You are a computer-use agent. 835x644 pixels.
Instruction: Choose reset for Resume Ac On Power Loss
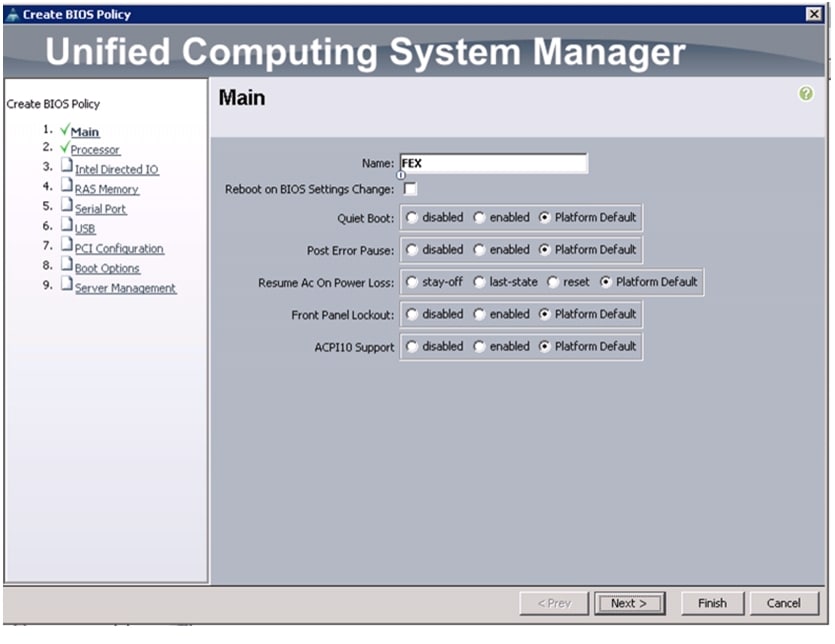(x=553, y=282)
